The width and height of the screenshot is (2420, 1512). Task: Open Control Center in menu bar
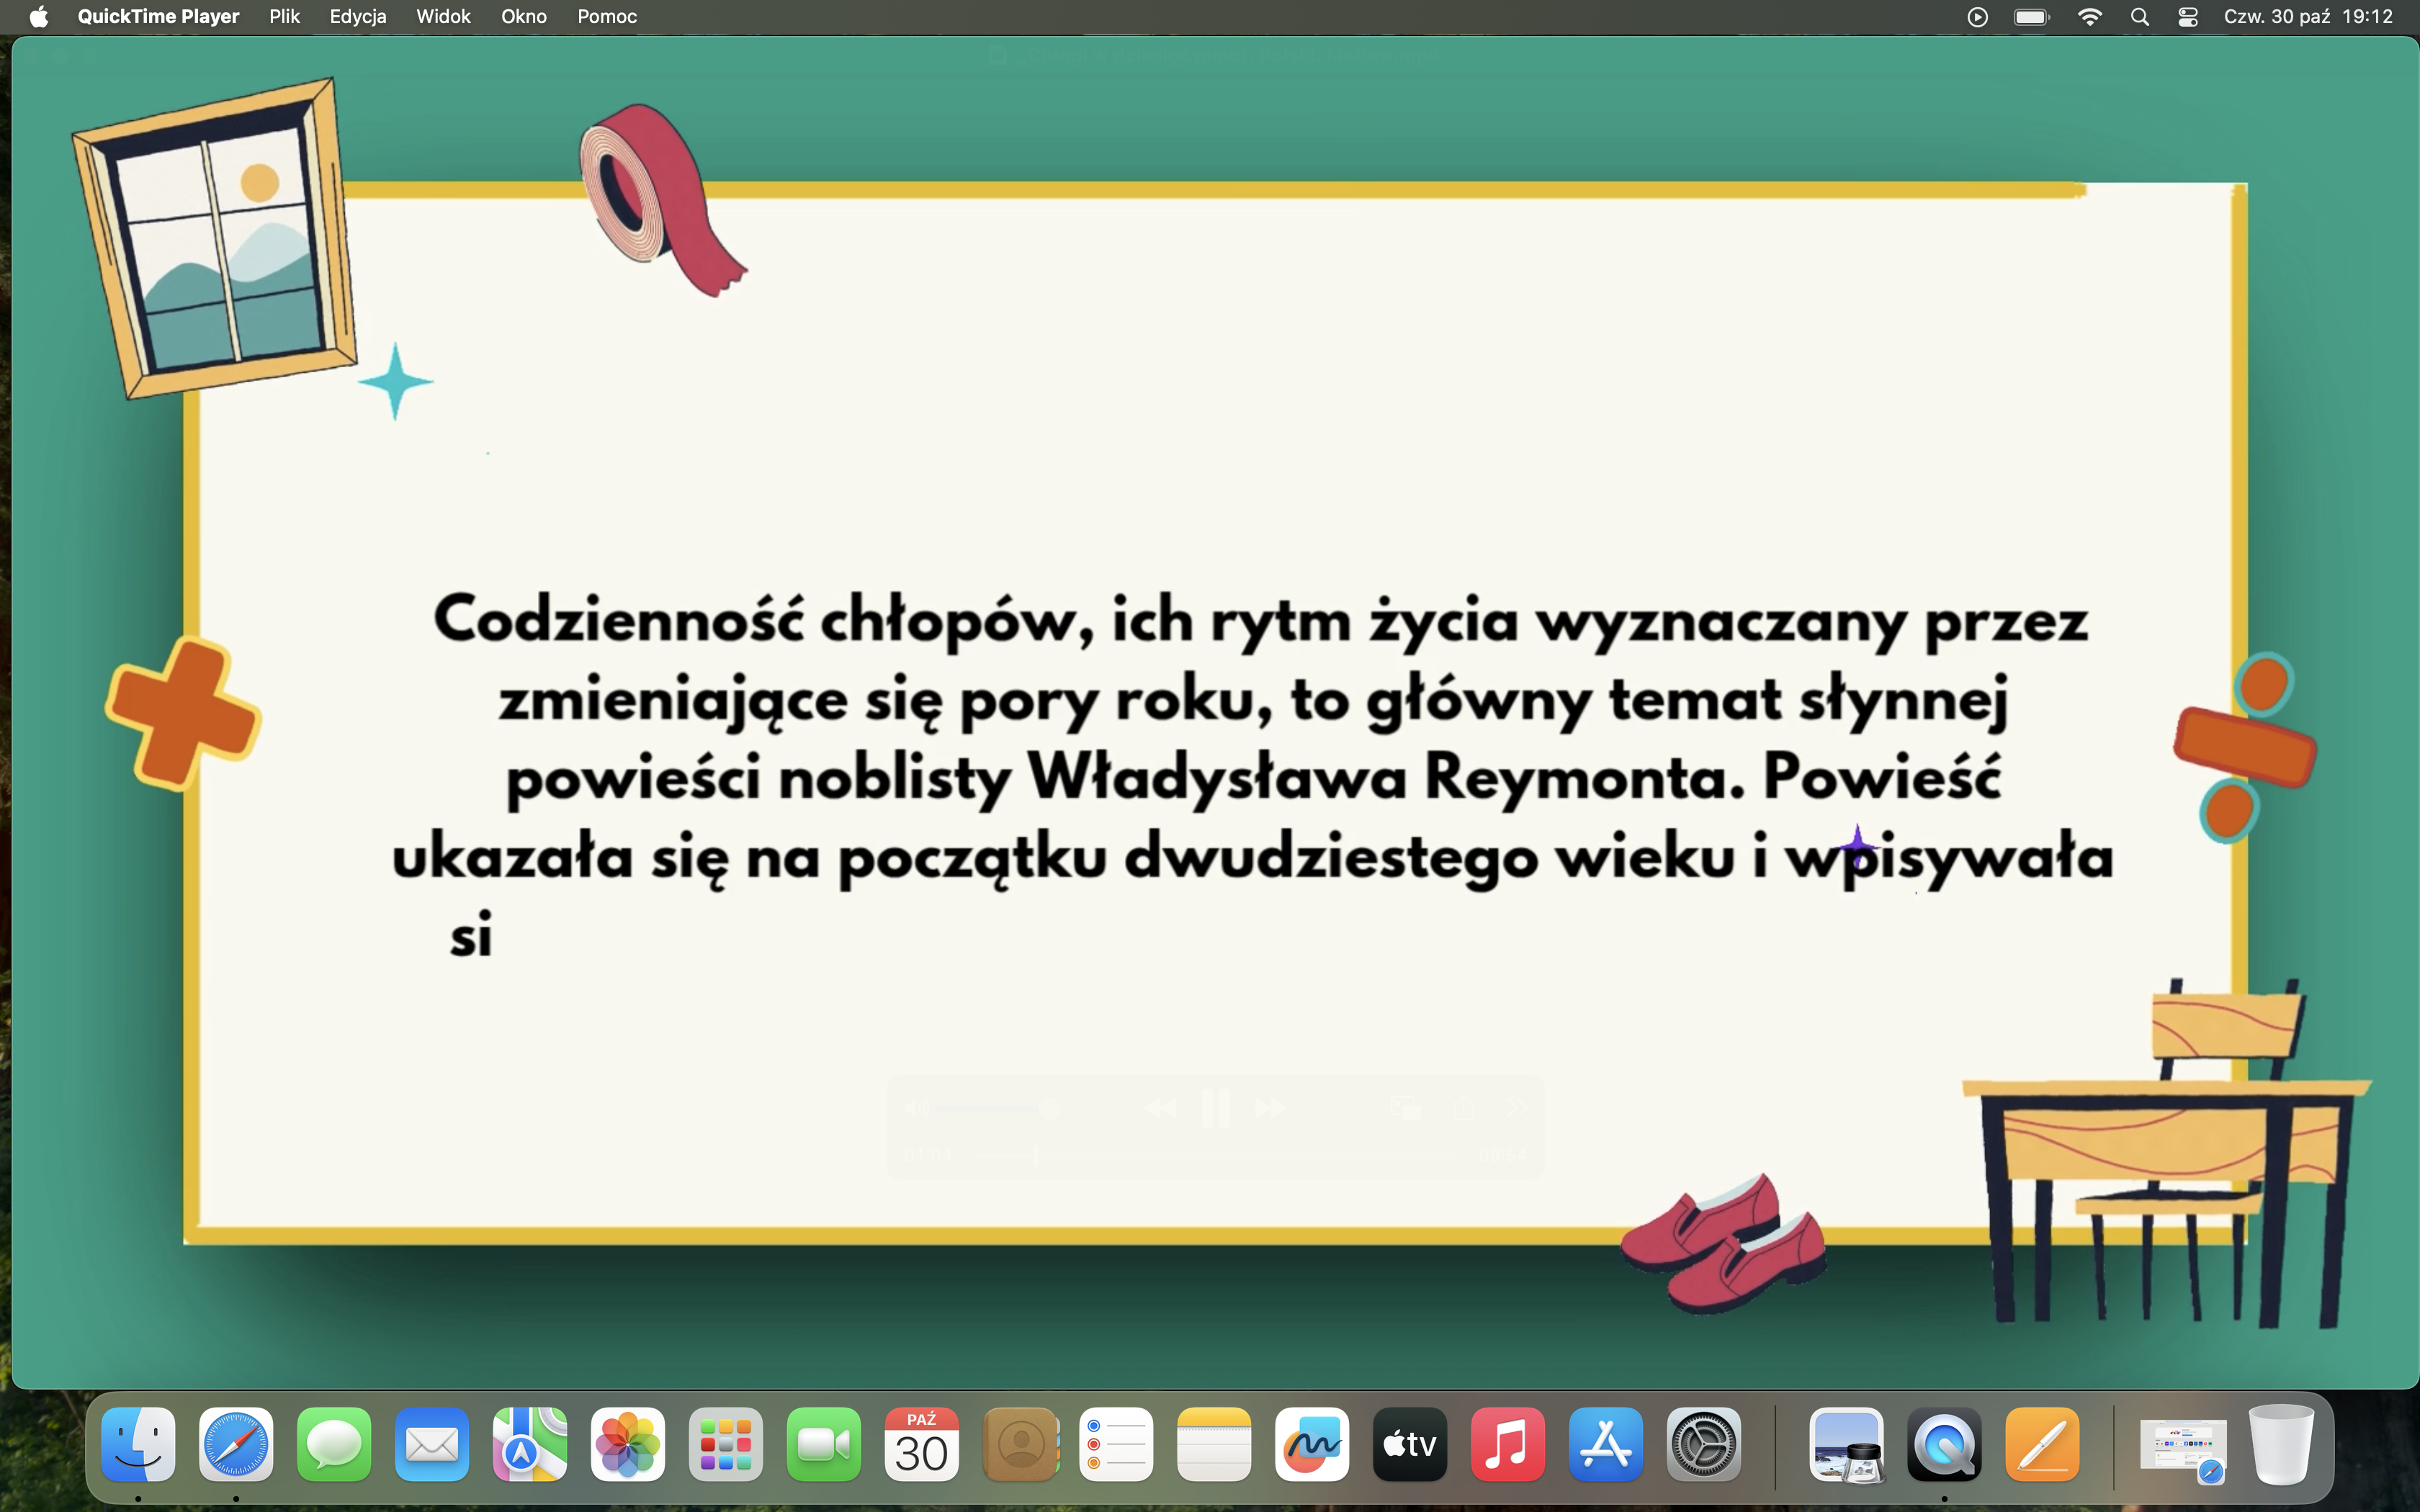[2187, 16]
